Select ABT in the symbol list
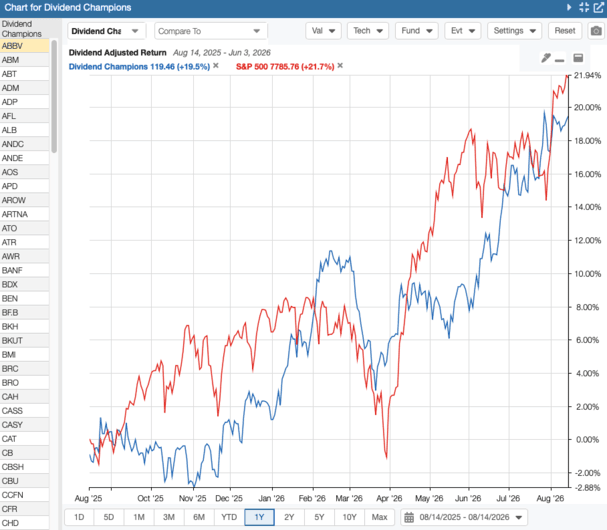This screenshot has width=607, height=530. click(24, 74)
